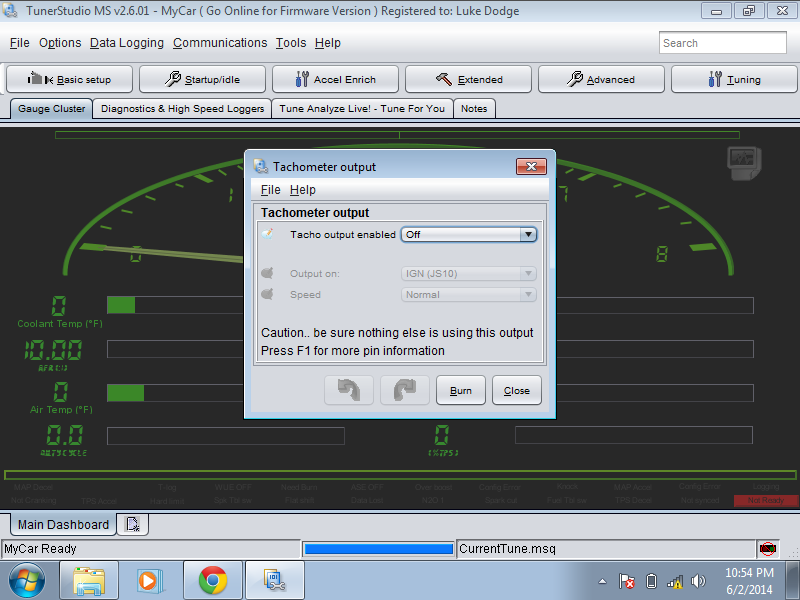The width and height of the screenshot is (800, 600).
Task: Open the Tuning toolbar menu
Action: pos(734,79)
